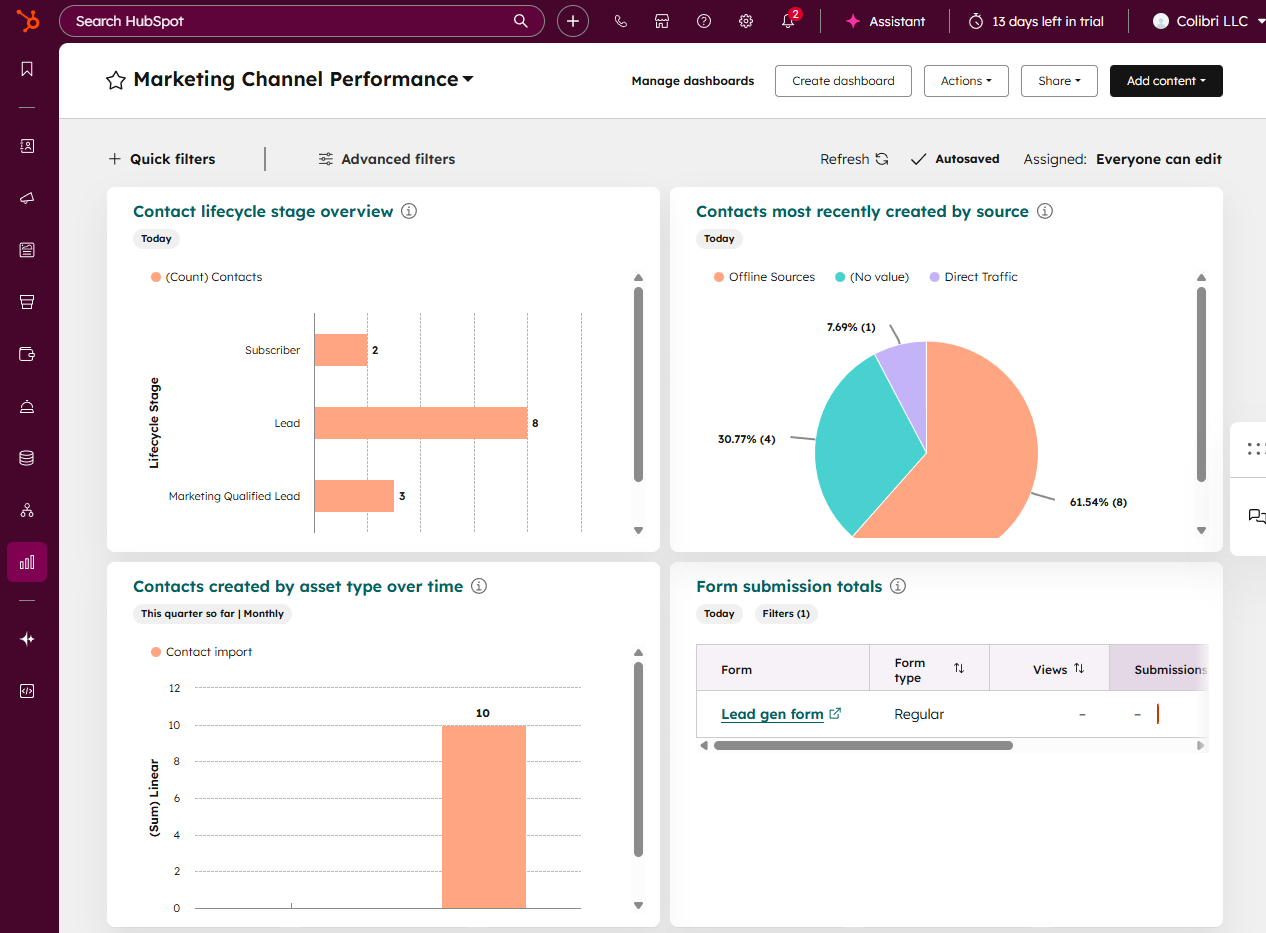Open the Lead gen form link
The width and height of the screenshot is (1266, 933).
[x=773, y=714]
